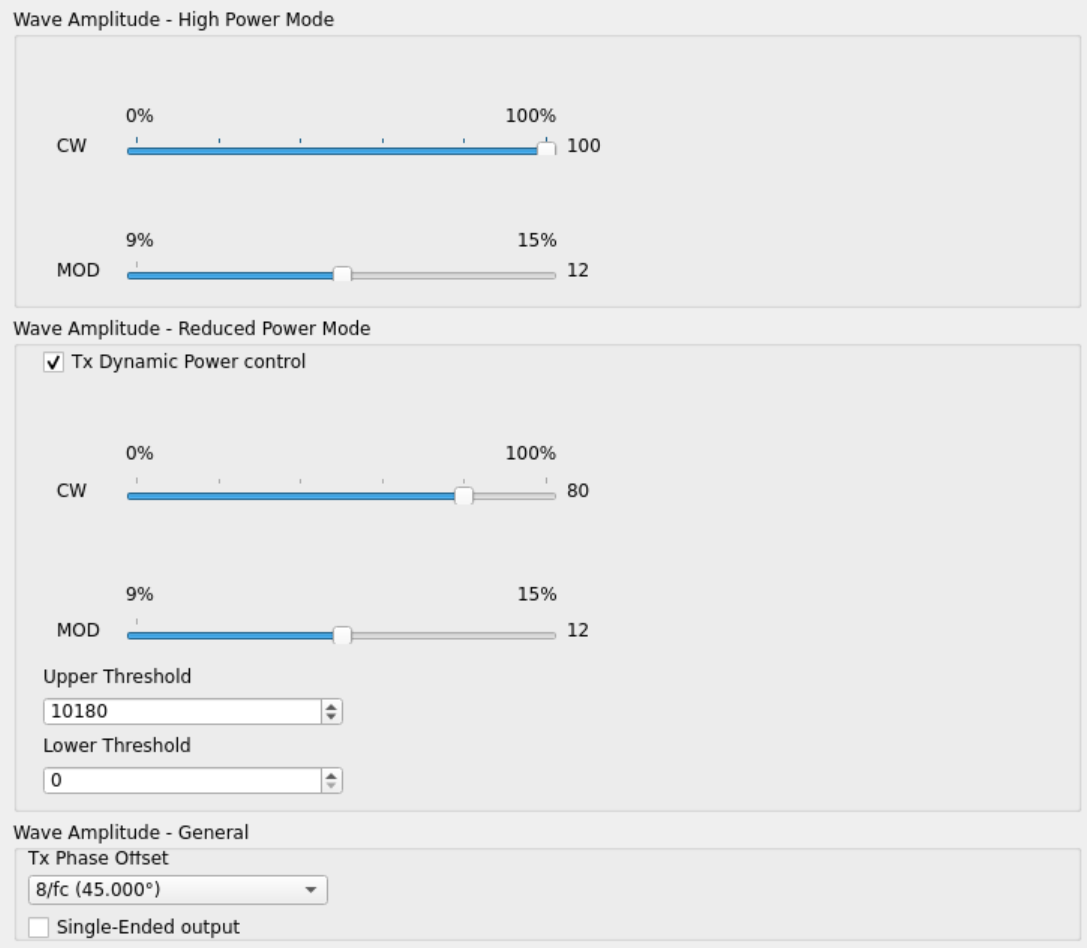Click the Upper Threshold increment arrow
The height and width of the screenshot is (948, 1087).
click(x=331, y=706)
